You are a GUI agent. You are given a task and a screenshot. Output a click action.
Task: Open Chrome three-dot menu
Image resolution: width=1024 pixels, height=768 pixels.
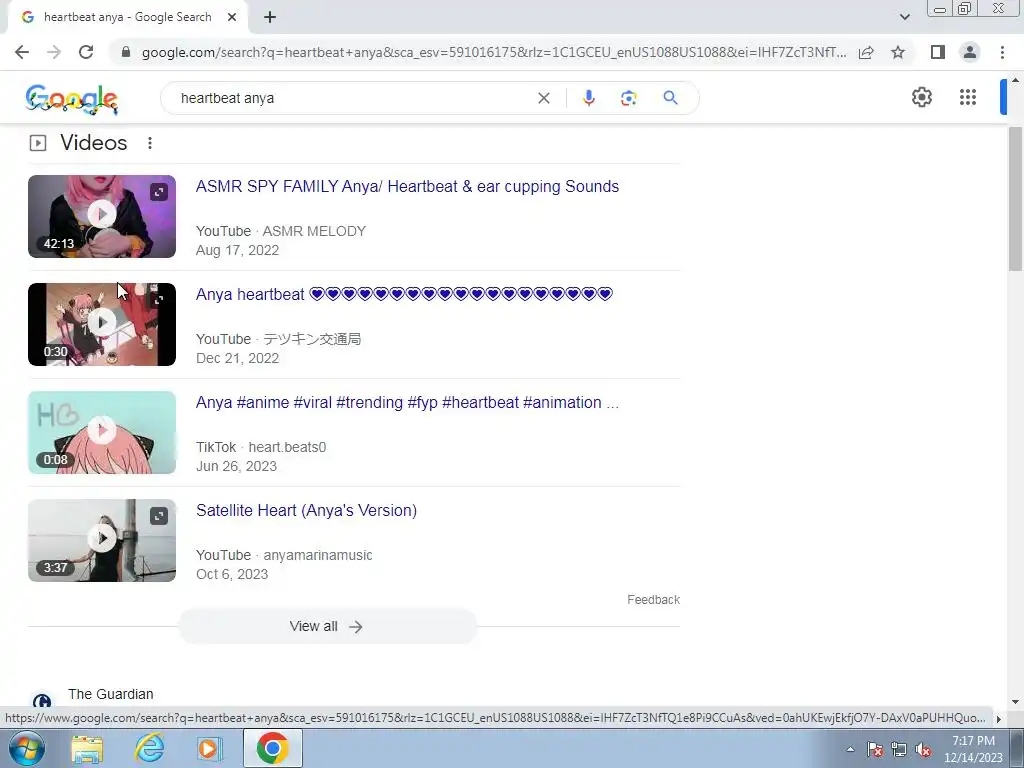coord(1002,52)
